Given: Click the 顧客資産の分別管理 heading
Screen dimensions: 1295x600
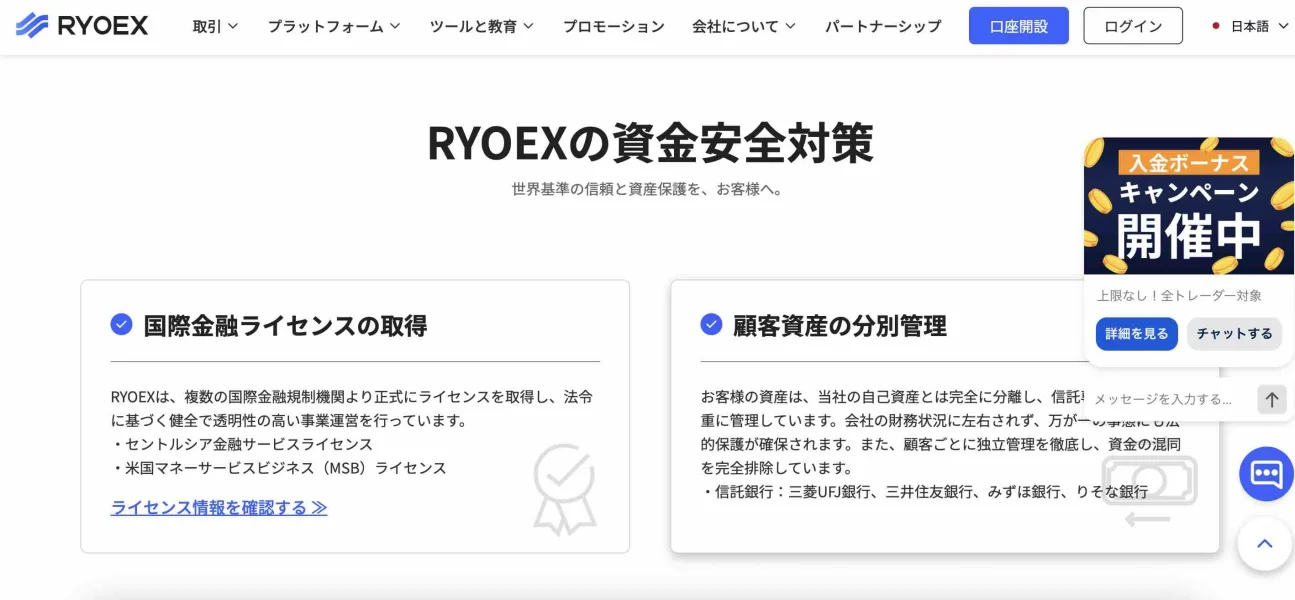Looking at the screenshot, I should [839, 325].
